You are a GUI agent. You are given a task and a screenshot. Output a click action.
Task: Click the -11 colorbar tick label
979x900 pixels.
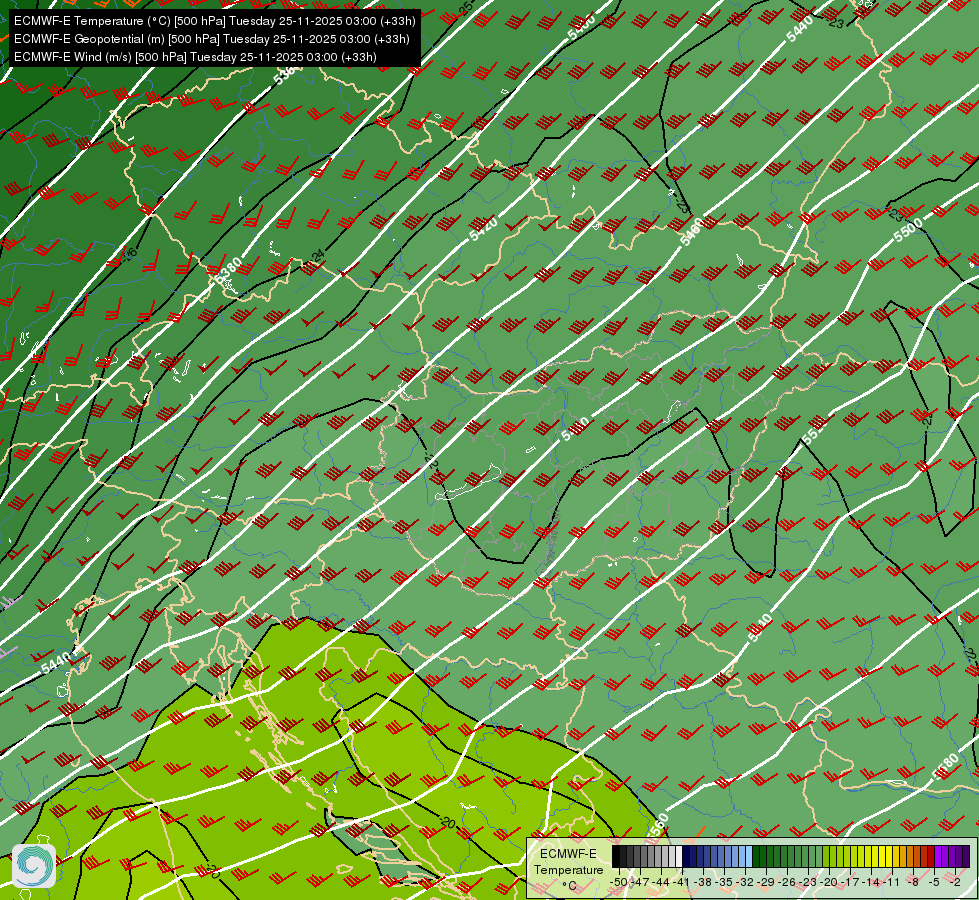pos(892,882)
